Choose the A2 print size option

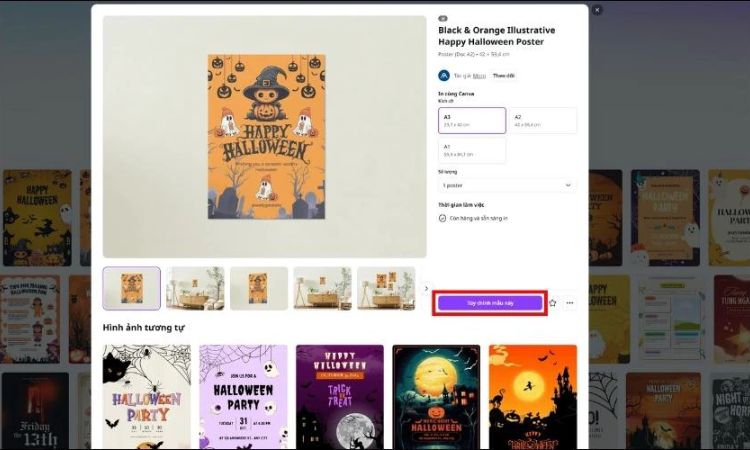tap(543, 120)
